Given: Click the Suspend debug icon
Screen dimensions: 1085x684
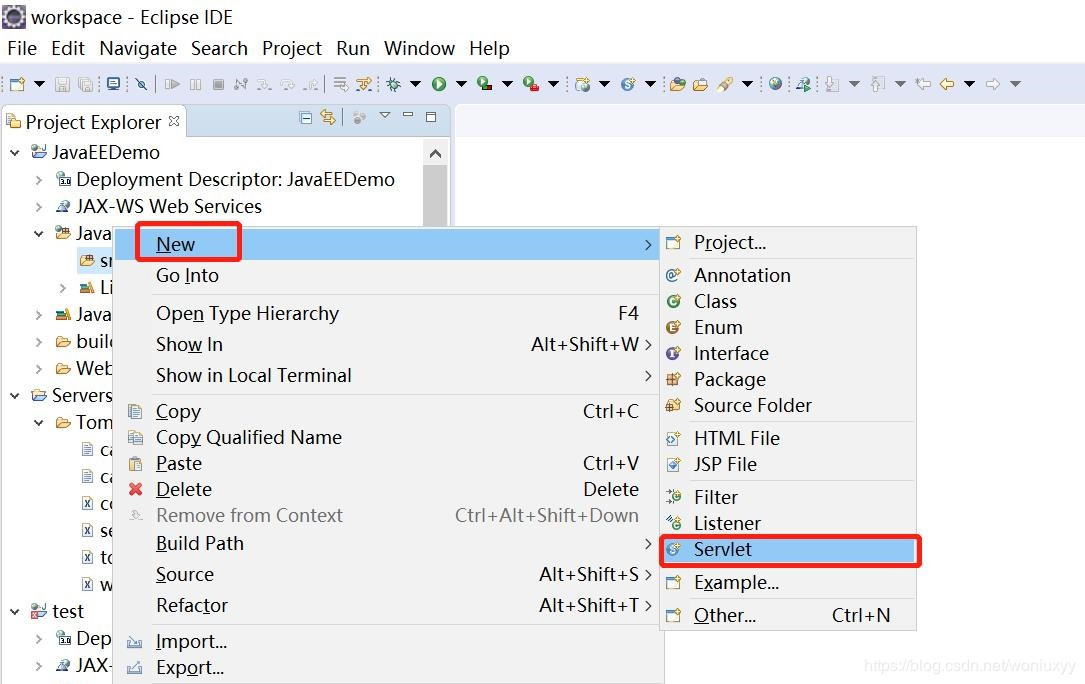Looking at the screenshot, I should coord(196,84).
